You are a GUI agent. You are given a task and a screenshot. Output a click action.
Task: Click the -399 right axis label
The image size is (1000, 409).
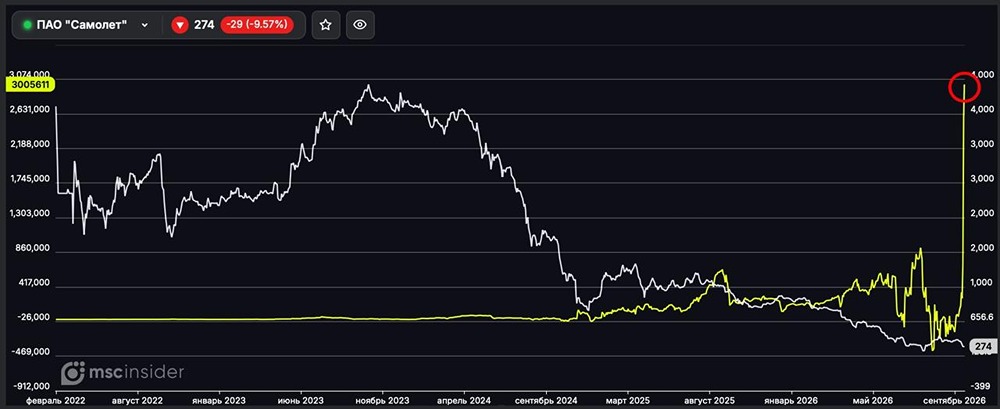pyautogui.click(x=981, y=386)
